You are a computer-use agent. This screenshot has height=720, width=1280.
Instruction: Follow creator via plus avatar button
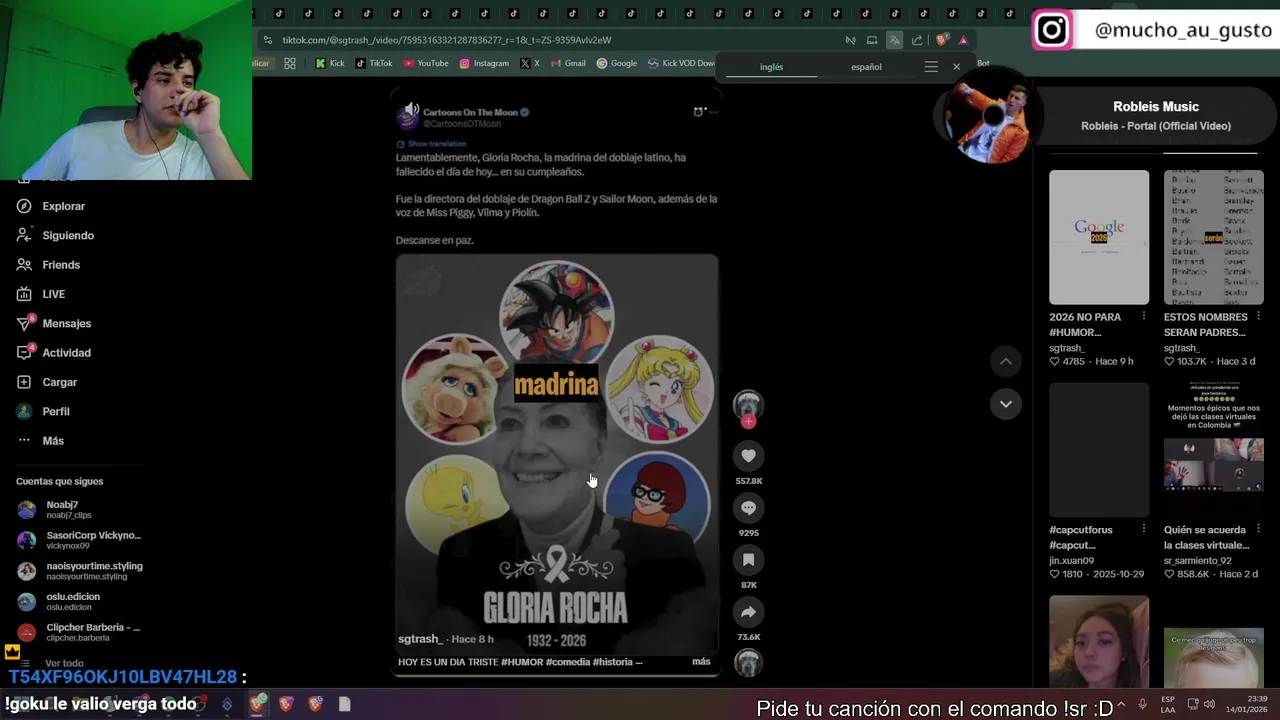[748, 422]
